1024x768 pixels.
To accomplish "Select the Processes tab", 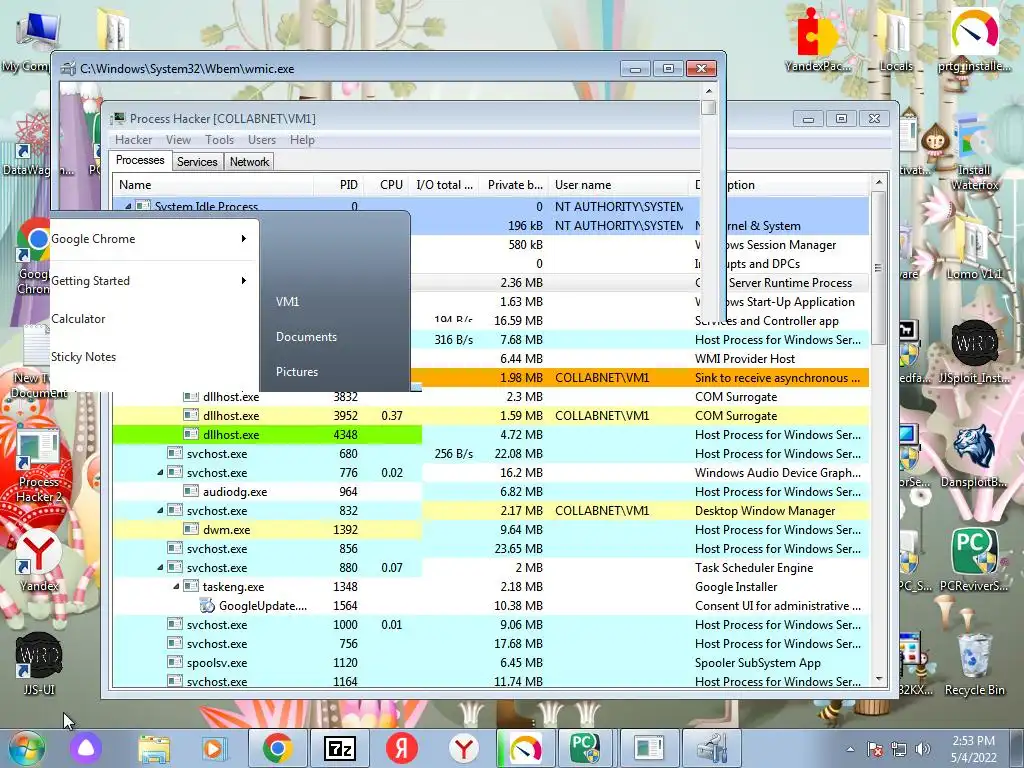I will coord(140,161).
